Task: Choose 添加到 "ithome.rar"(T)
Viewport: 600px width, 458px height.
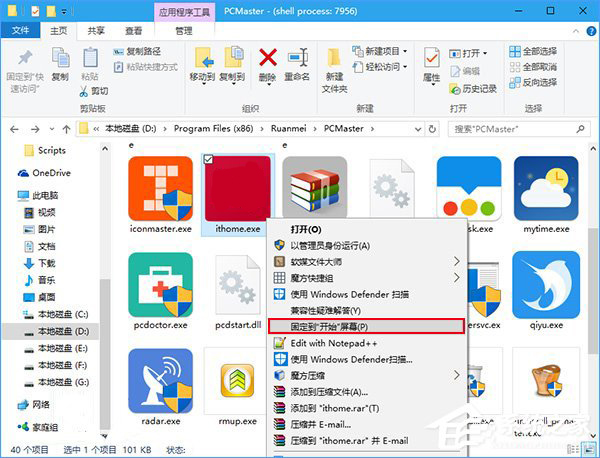Action: tap(367, 408)
